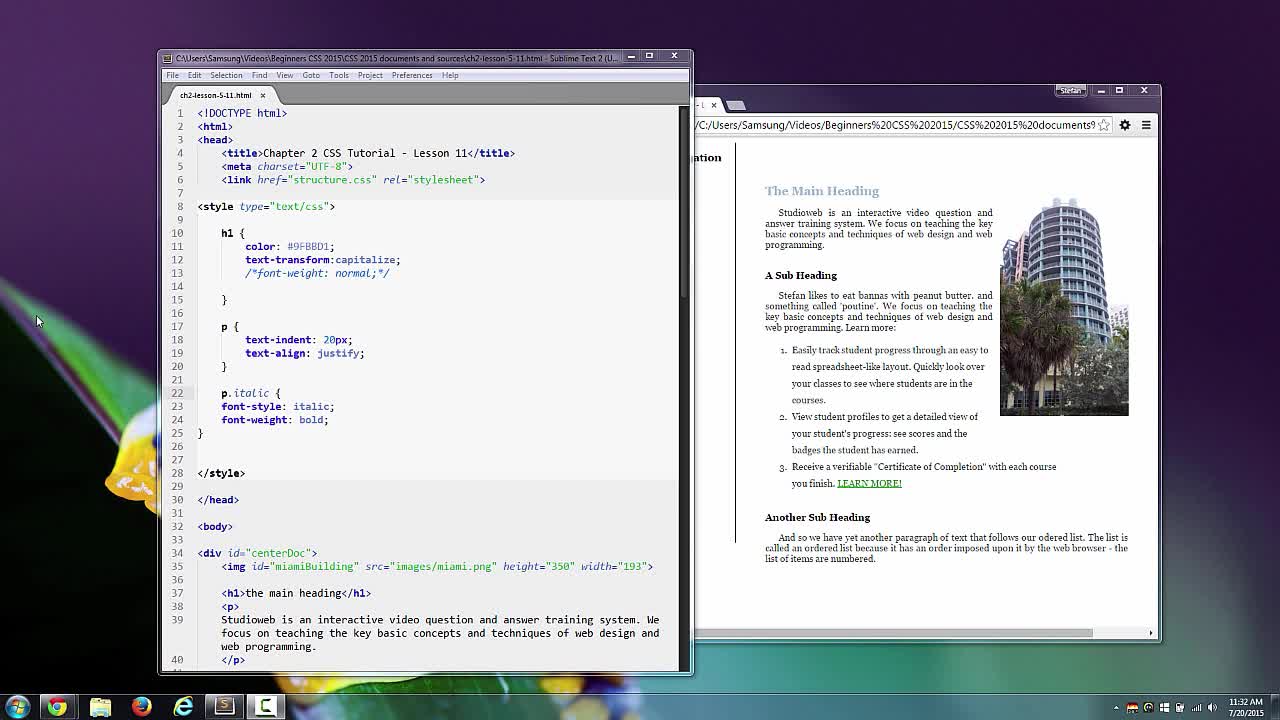Open the network signal tray icon

(x=1197, y=708)
